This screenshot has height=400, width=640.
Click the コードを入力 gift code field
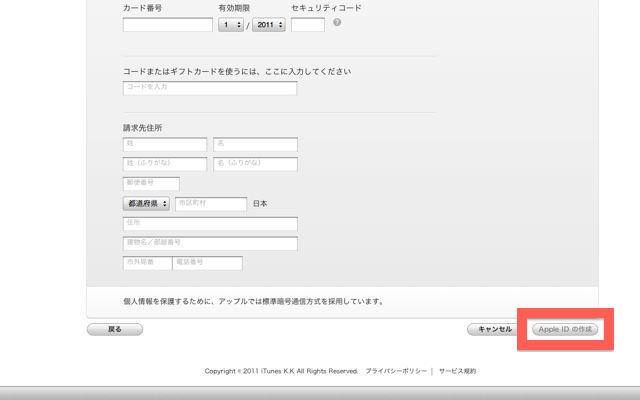210,88
